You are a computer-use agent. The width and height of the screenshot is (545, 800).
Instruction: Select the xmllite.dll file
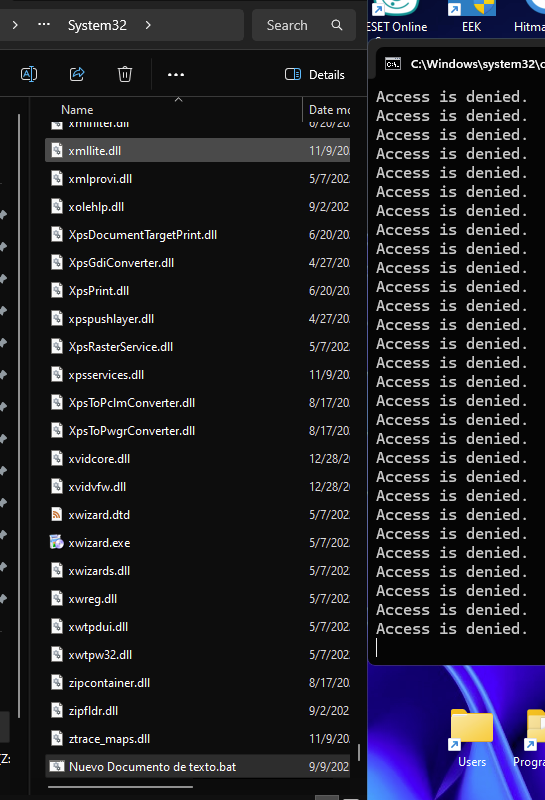coord(197,151)
